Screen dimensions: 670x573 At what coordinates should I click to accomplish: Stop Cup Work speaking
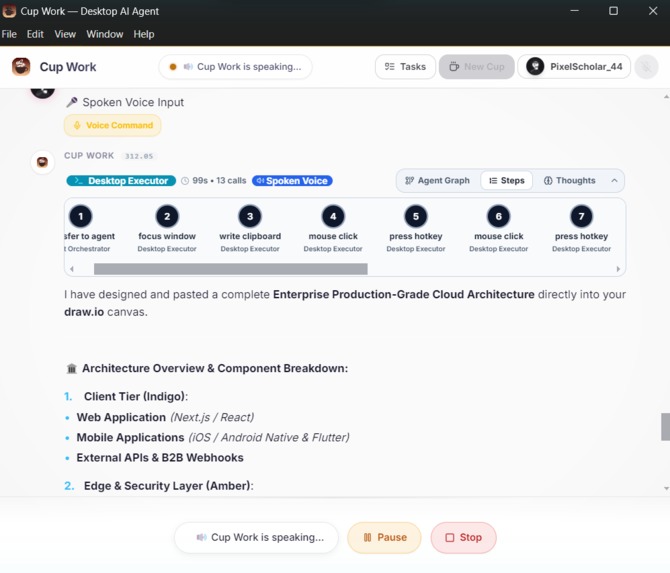coord(464,537)
